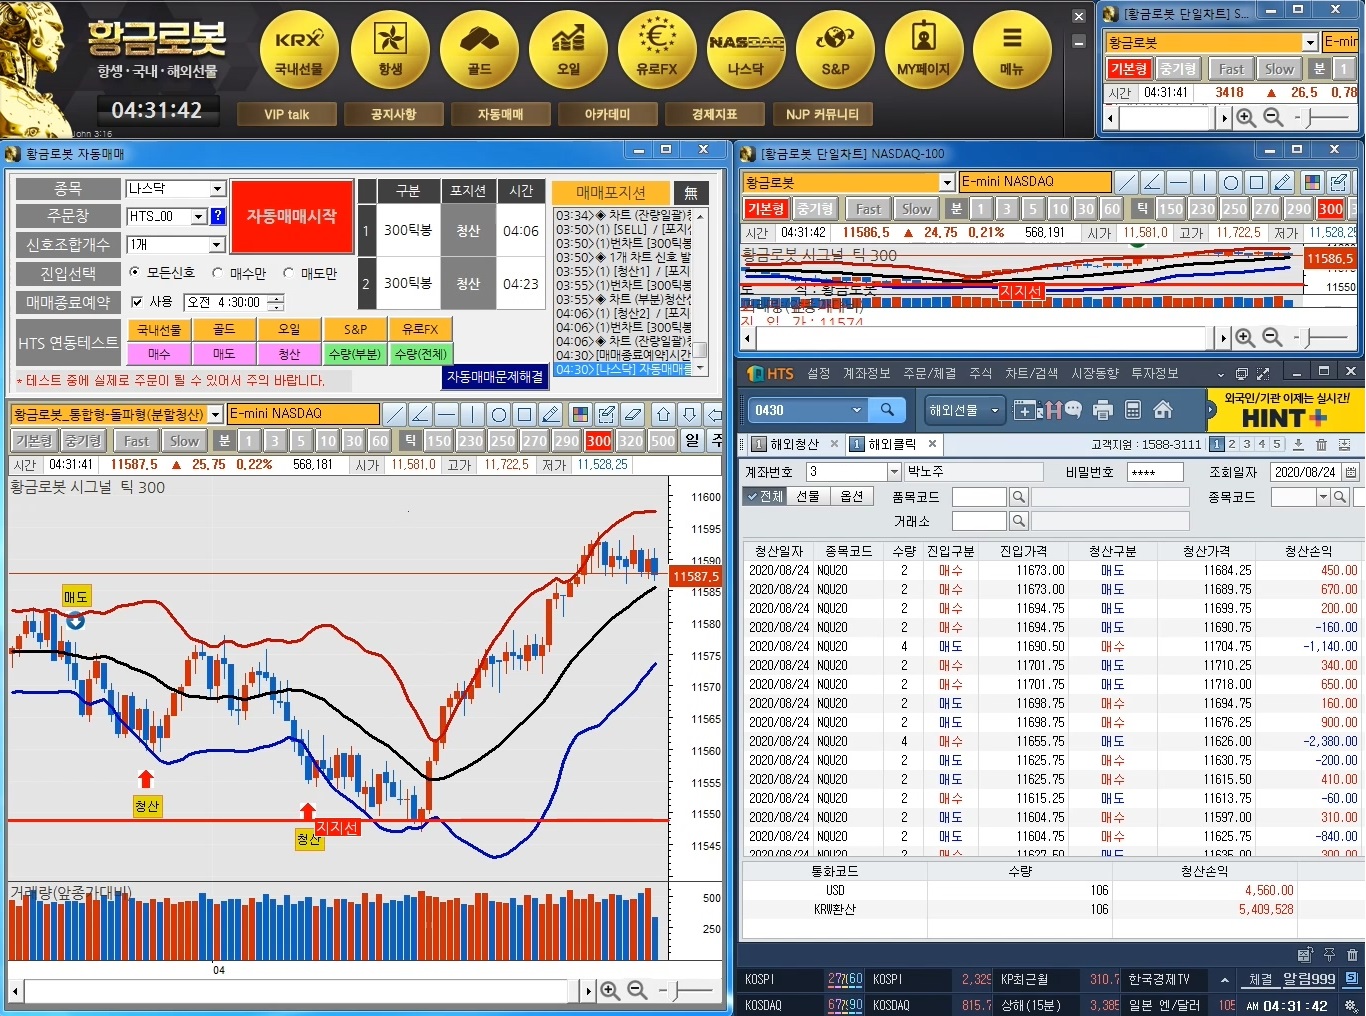Open the 차트/검색 menu in the HTS window
The image size is (1366, 1016).
[1031, 373]
